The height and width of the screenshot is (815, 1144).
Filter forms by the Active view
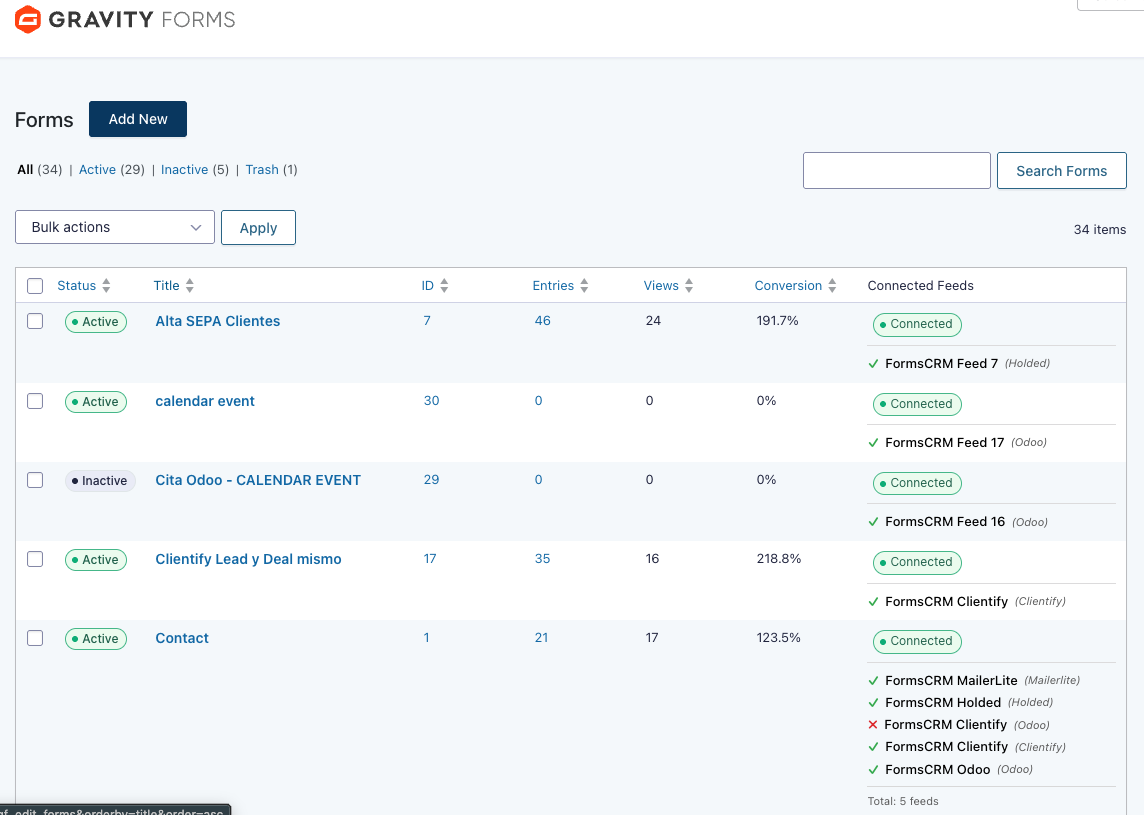point(97,170)
